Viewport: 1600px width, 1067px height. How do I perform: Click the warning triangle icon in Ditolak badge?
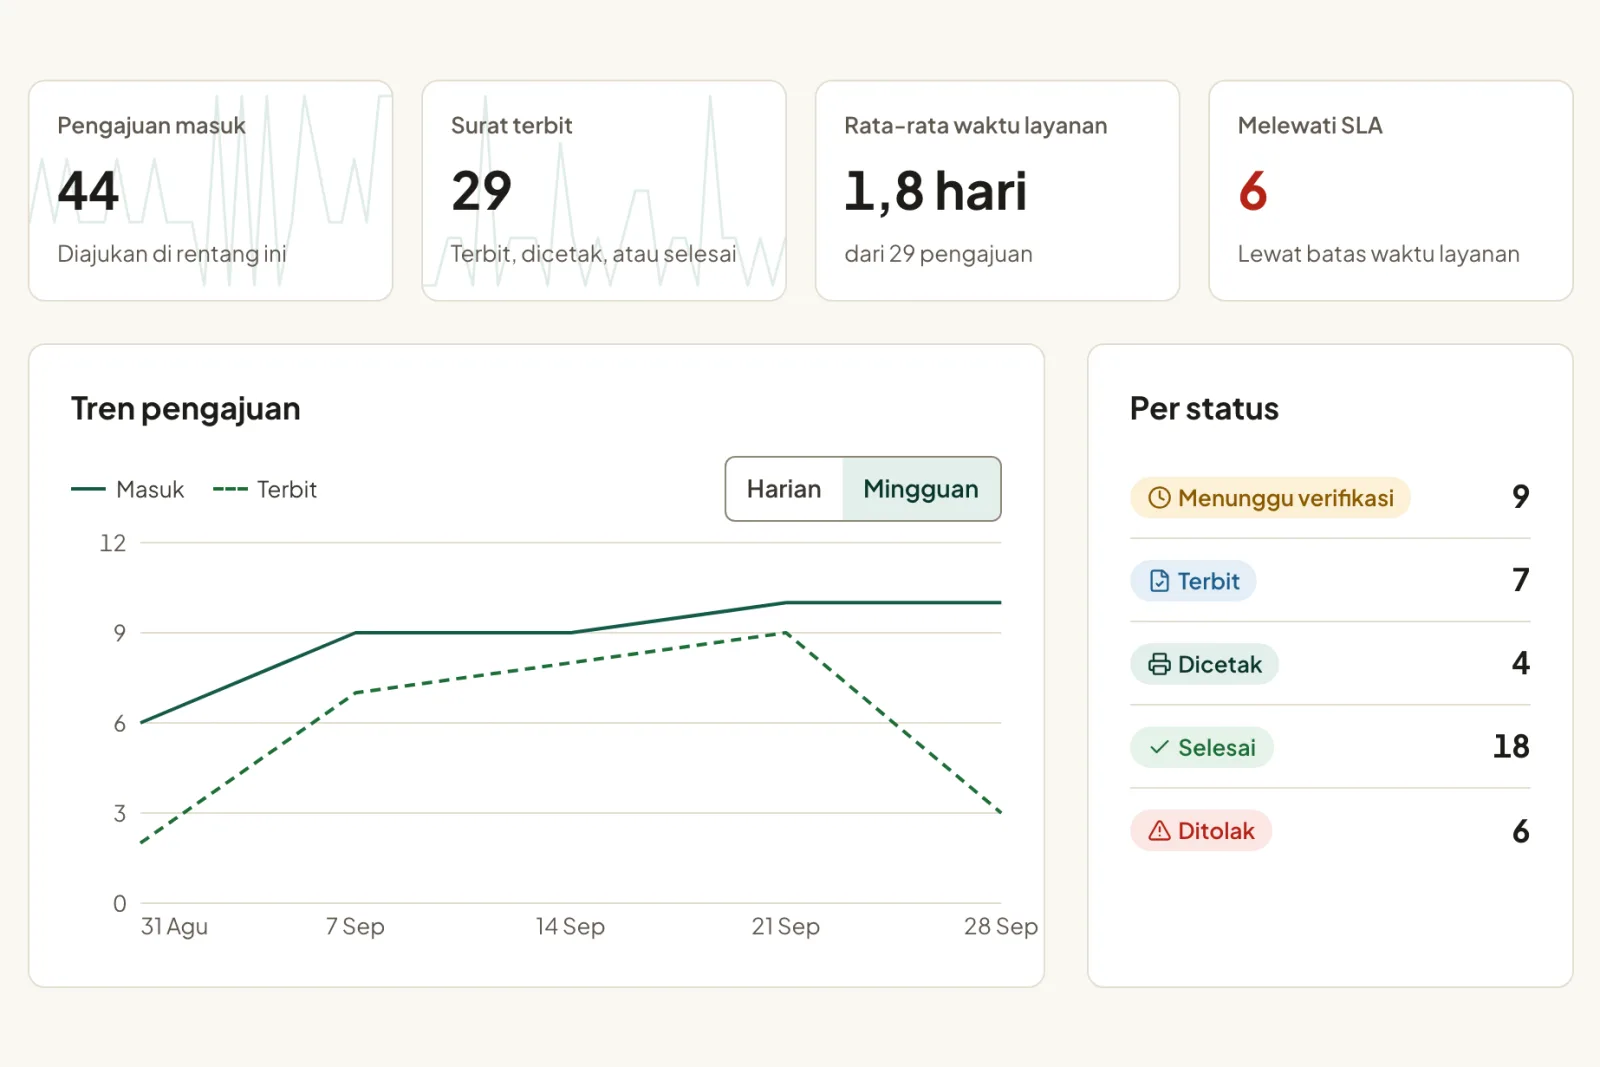(1159, 831)
